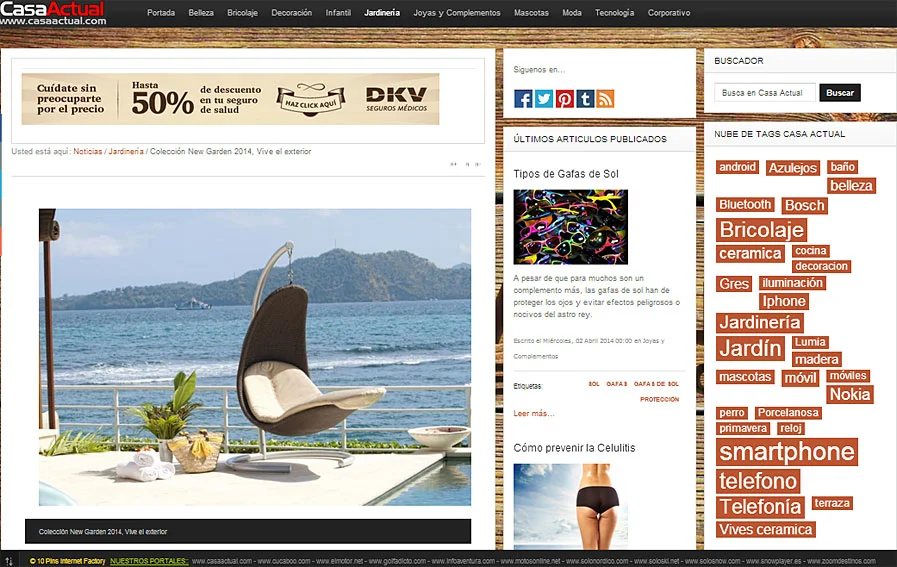Viewport: 897px width, 567px height.
Task: Select the madera tag
Action: [x=816, y=359]
